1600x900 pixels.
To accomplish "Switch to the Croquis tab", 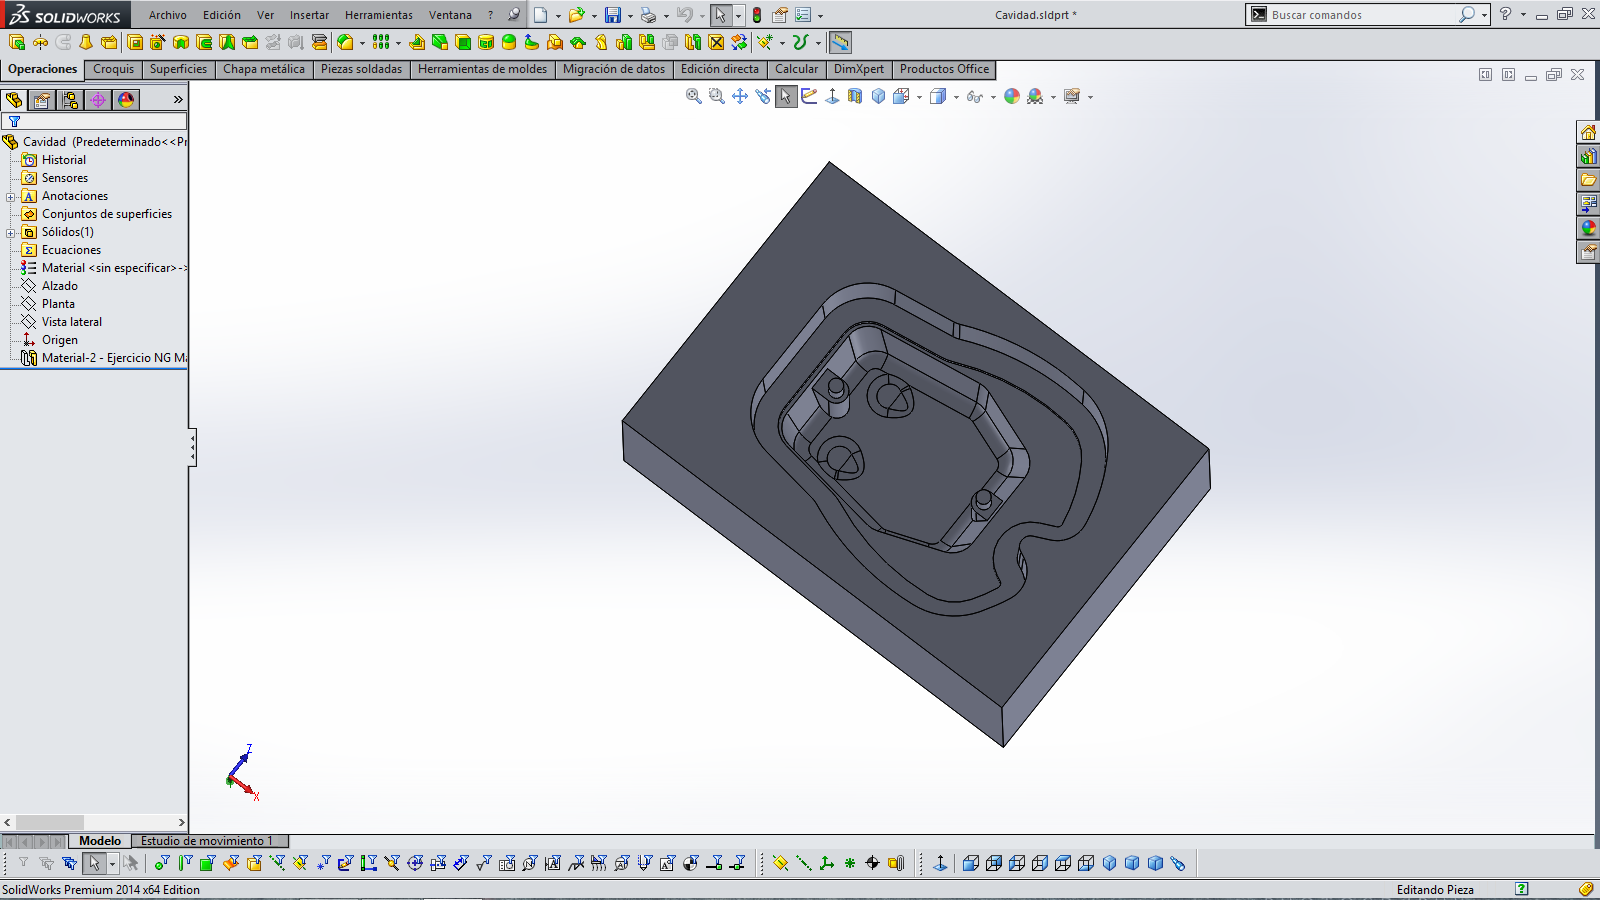I will point(113,69).
